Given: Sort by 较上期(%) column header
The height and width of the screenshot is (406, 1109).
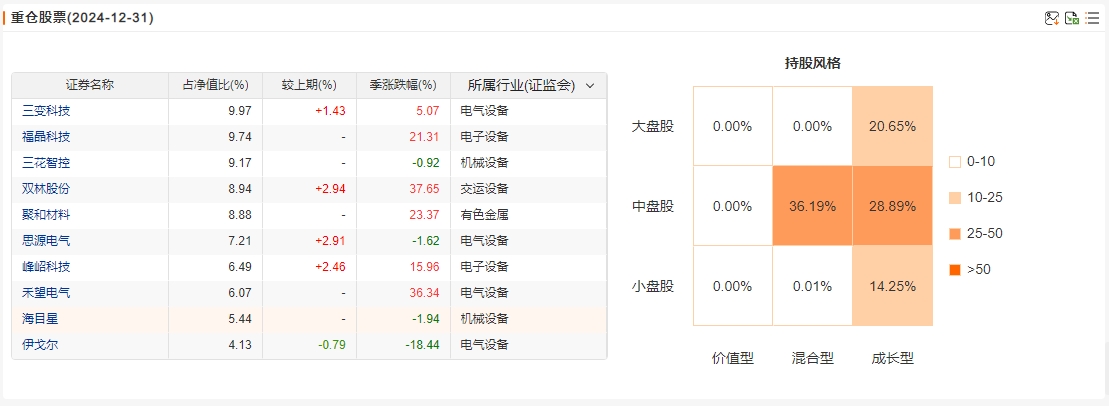Looking at the screenshot, I should [309, 86].
